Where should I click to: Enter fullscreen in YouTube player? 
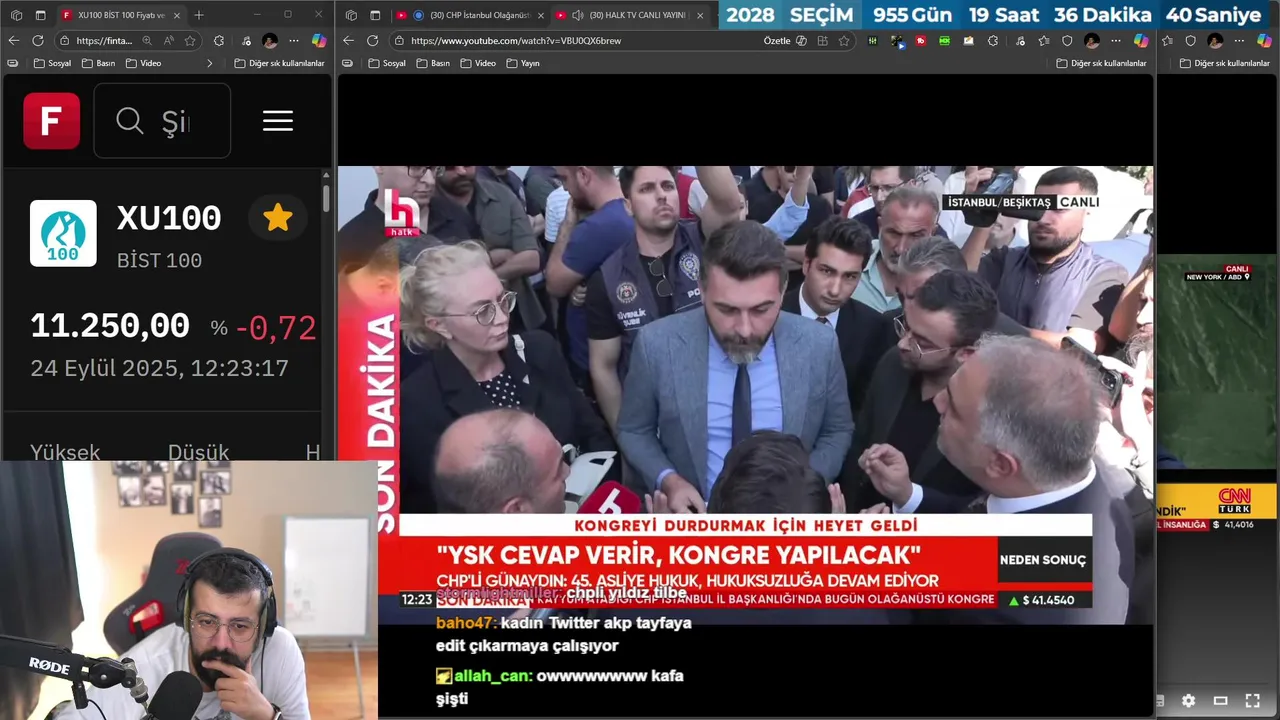coord(1252,701)
